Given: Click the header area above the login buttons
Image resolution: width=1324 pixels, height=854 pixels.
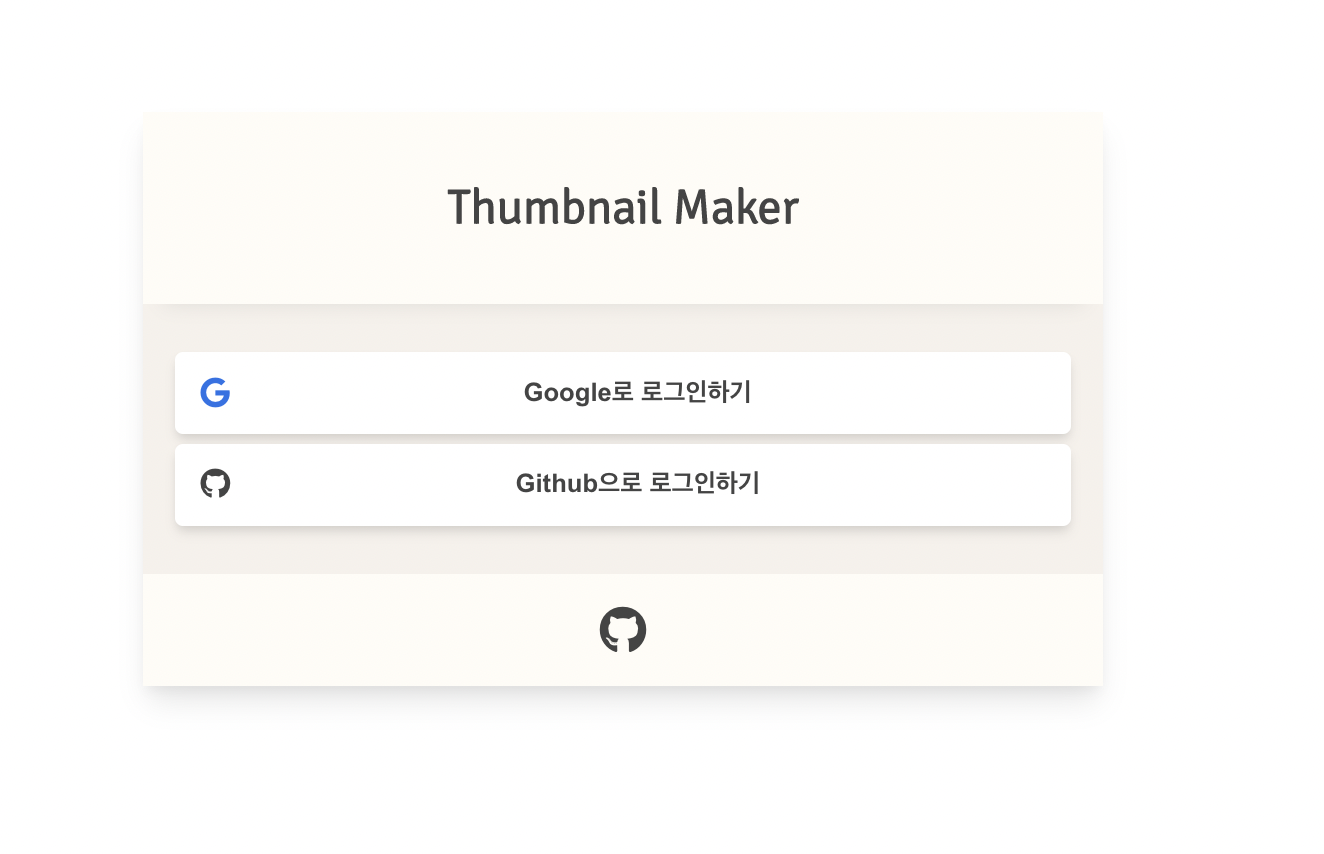Looking at the screenshot, I should tap(622, 207).
